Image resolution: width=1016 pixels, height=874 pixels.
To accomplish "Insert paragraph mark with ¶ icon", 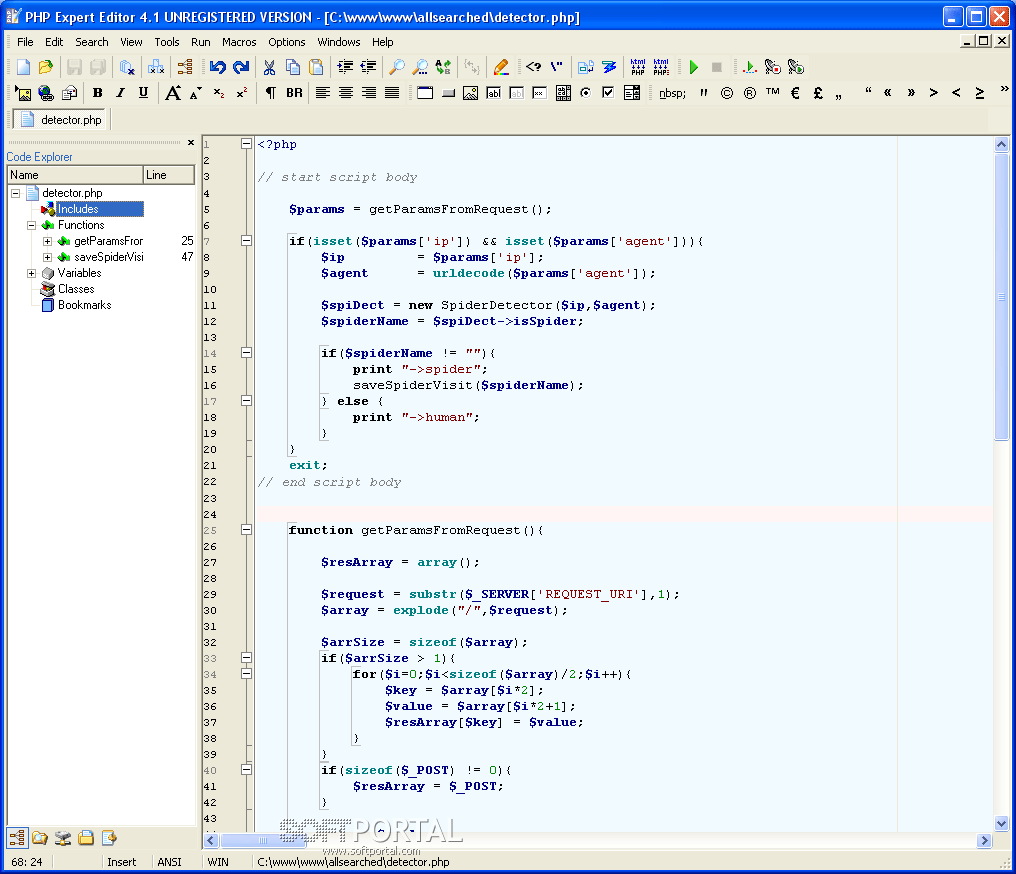I will coord(271,93).
